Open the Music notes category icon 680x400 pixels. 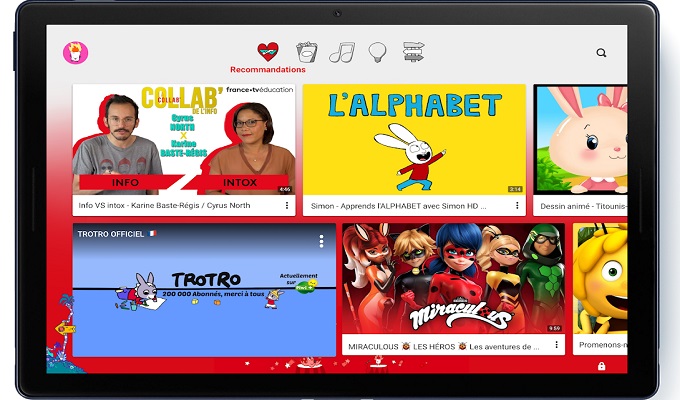[x=342, y=52]
